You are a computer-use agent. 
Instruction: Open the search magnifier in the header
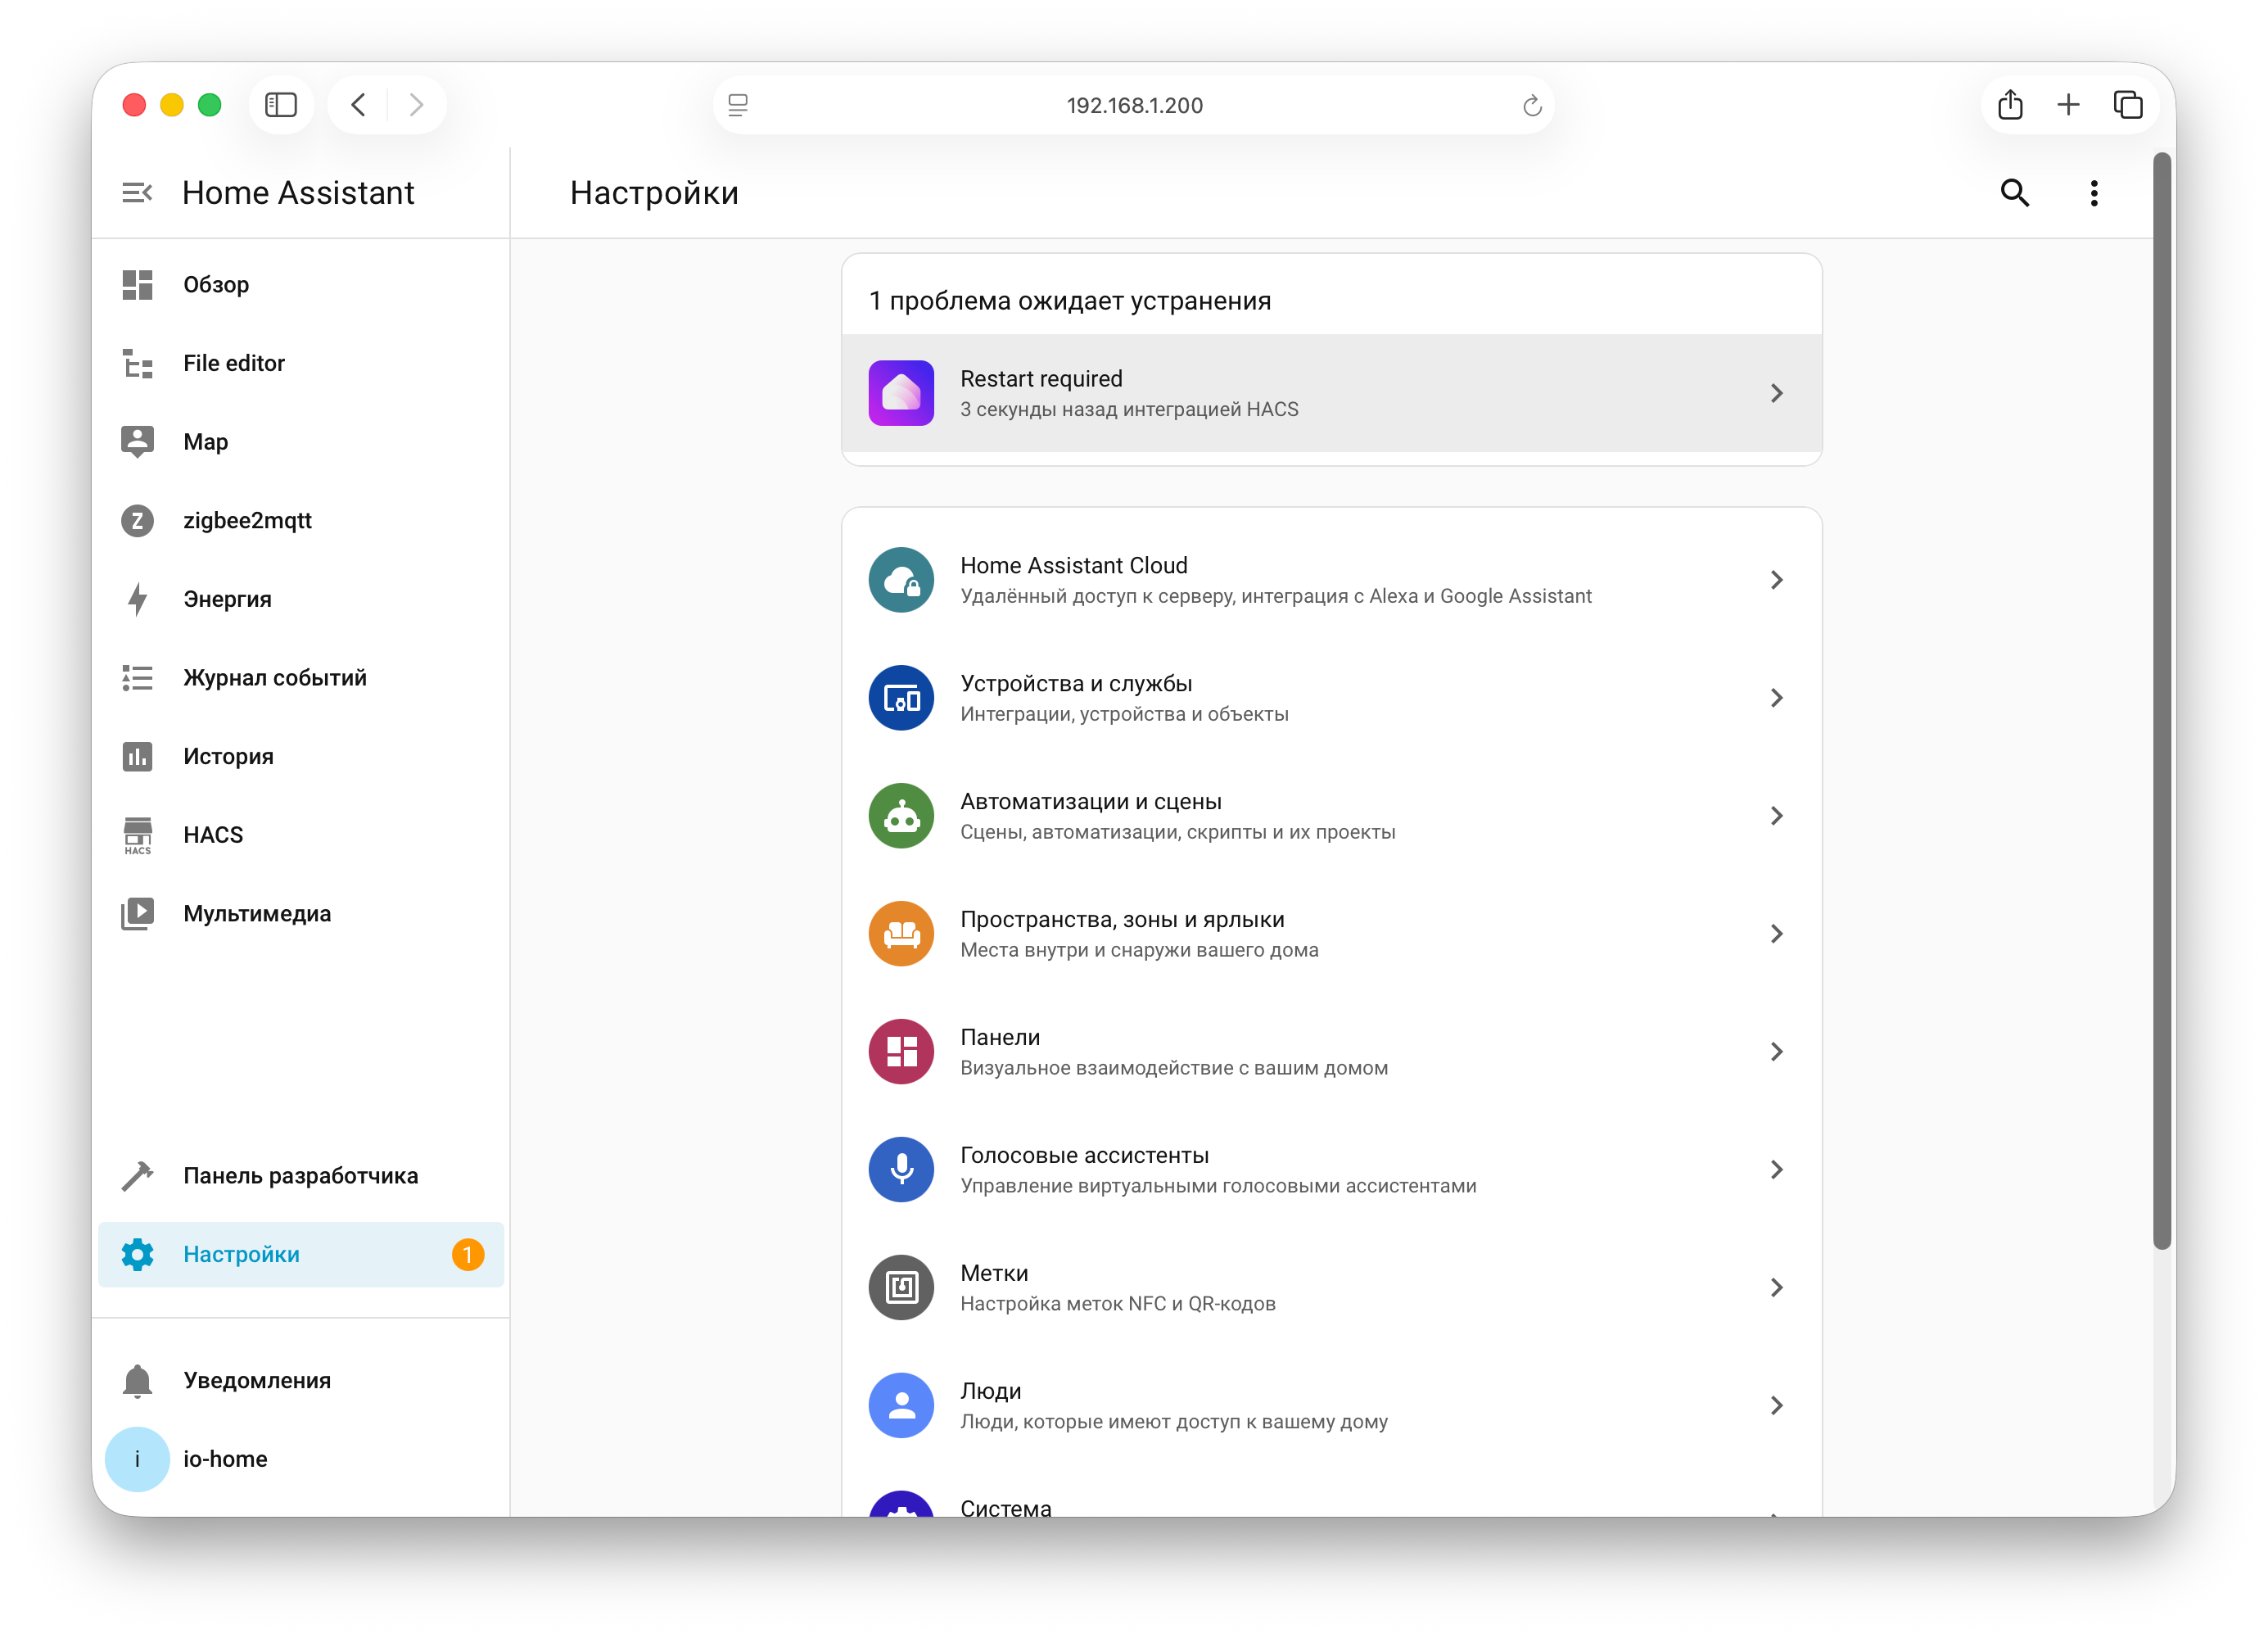(2016, 193)
